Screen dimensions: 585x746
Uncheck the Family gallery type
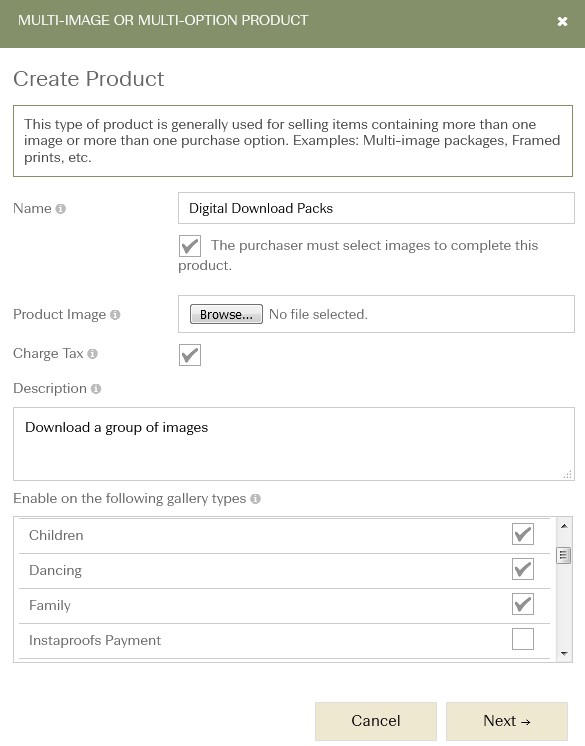point(523,604)
